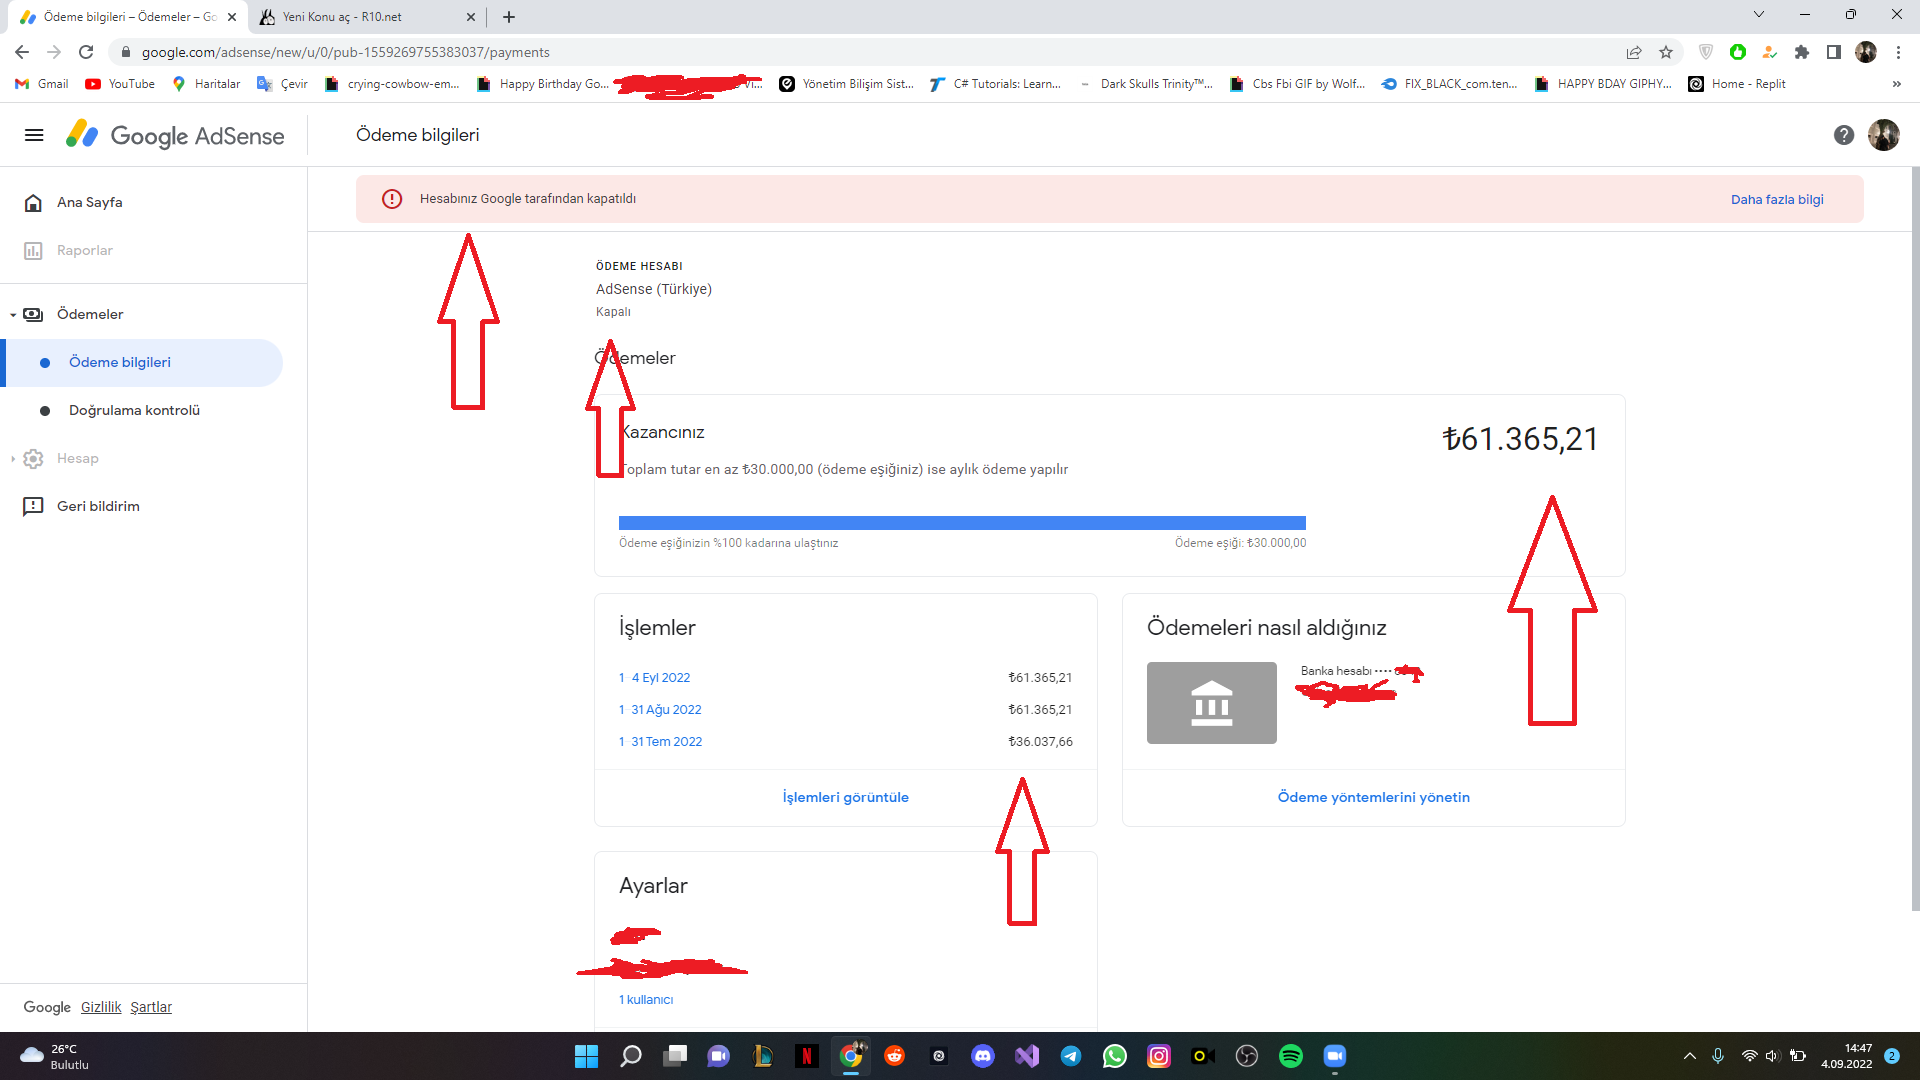
Task: Click the page vertical scrollbar
Action: 1915,540
